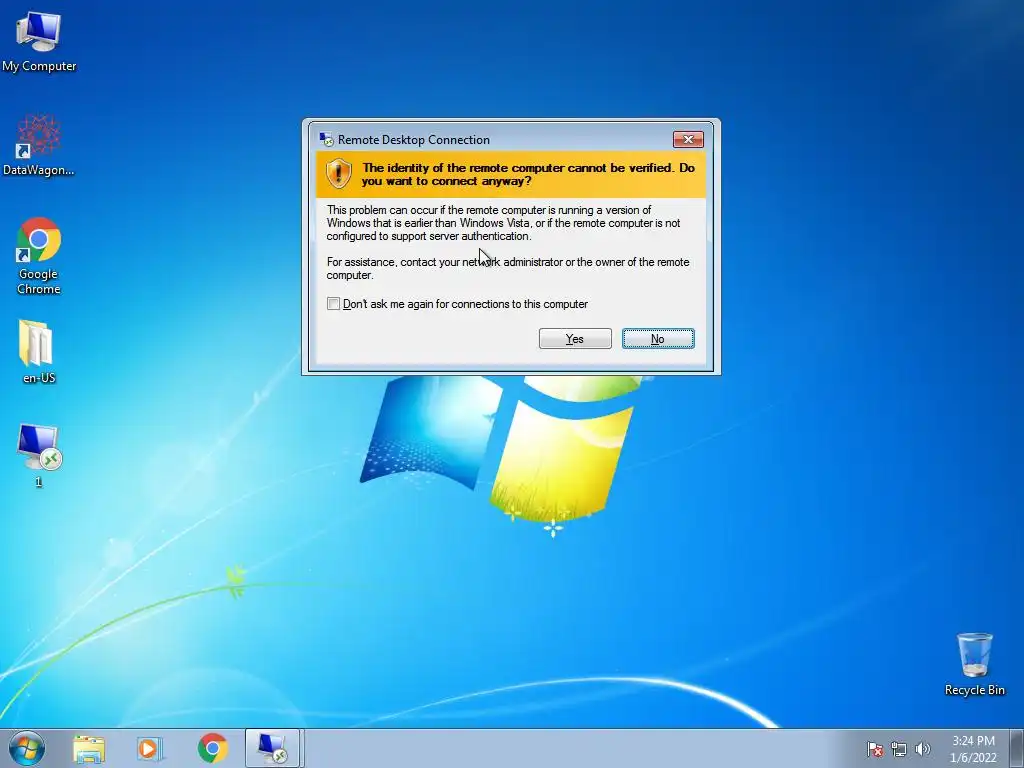Select the Google Chrome desktop shortcut
The image size is (1024, 768).
coord(39,255)
